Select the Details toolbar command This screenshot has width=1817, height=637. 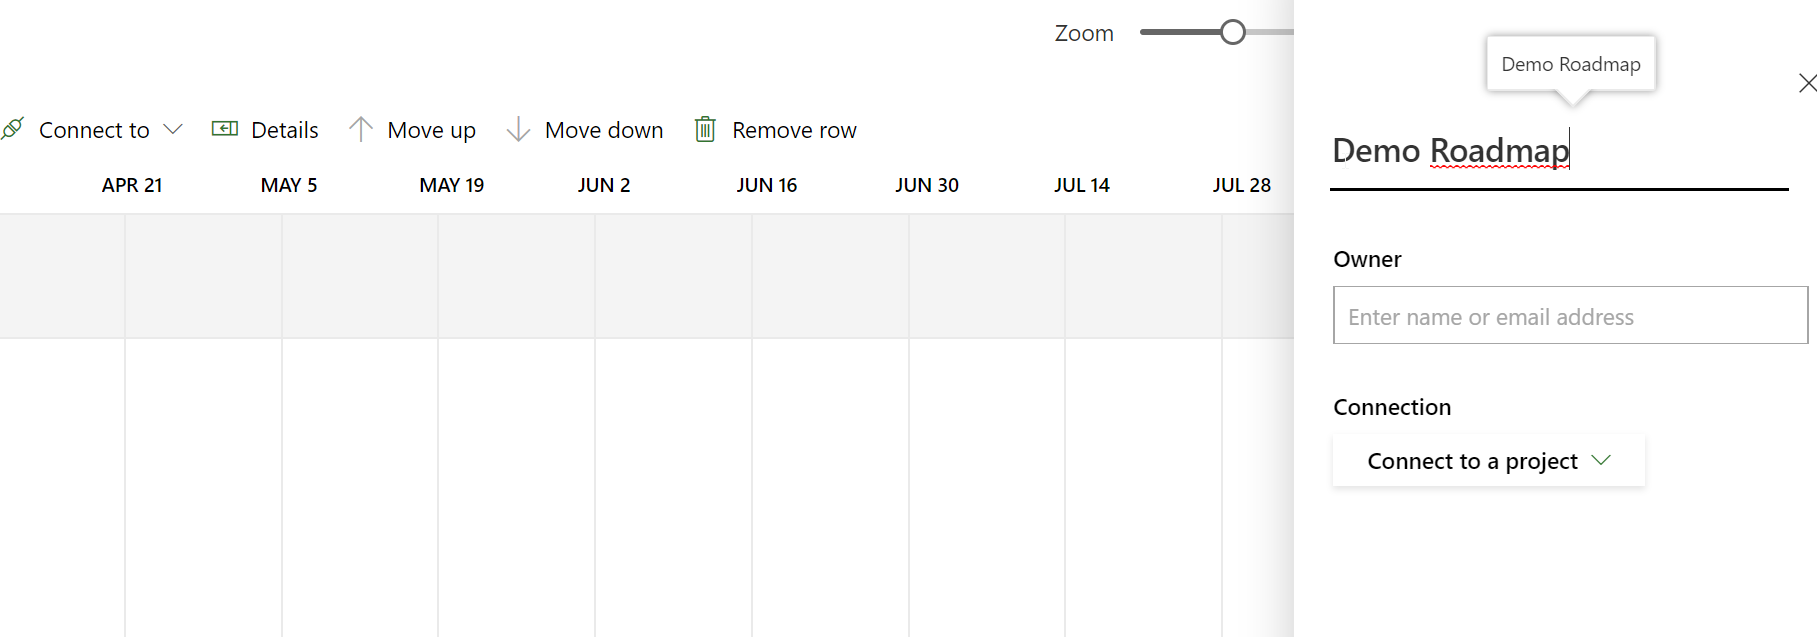[283, 129]
